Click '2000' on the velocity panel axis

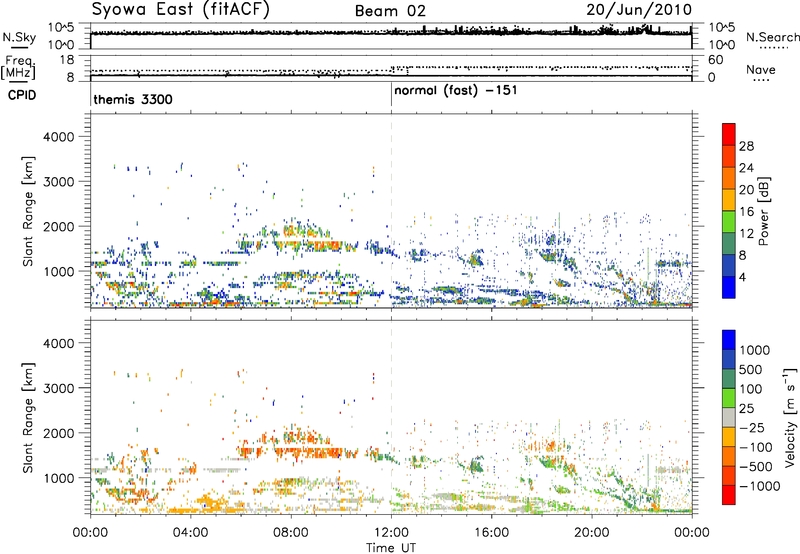click(58, 433)
